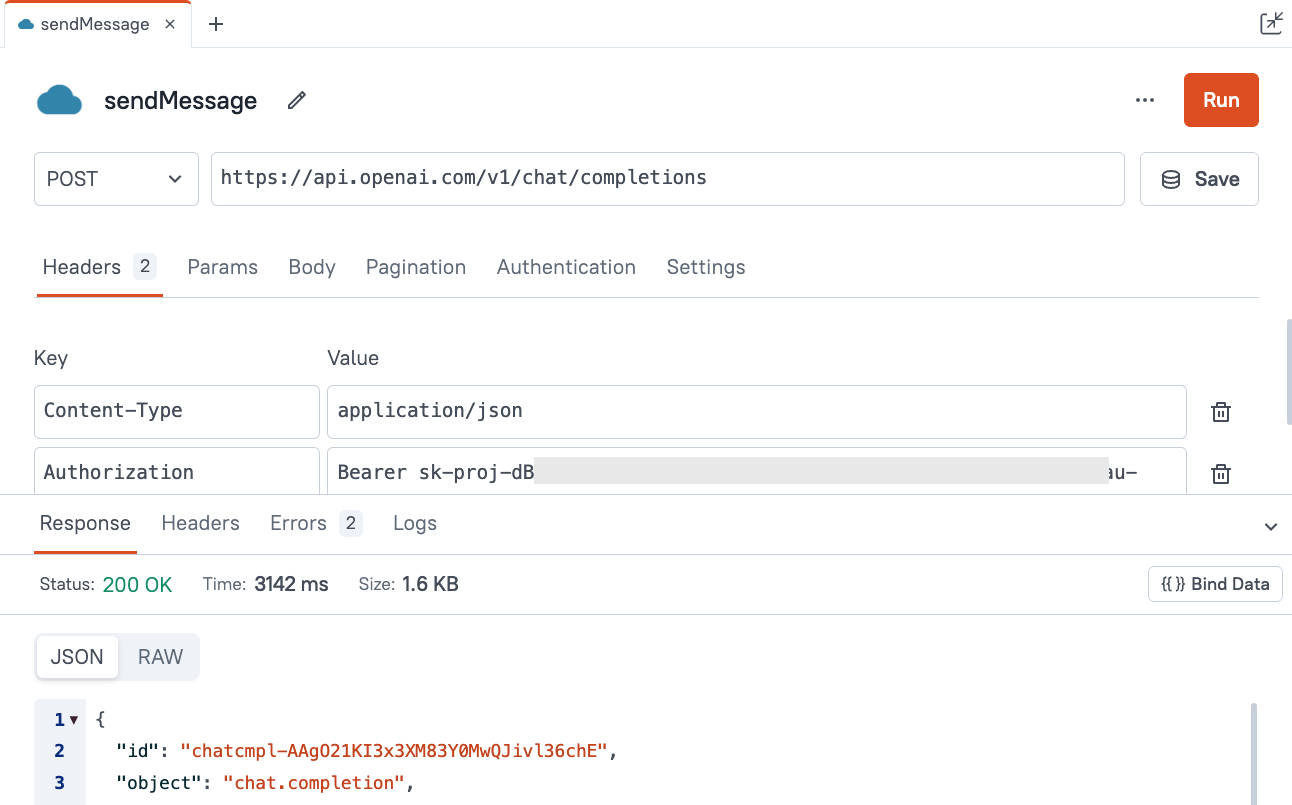Switch response view to RAW
The width and height of the screenshot is (1292, 805).
click(160, 657)
